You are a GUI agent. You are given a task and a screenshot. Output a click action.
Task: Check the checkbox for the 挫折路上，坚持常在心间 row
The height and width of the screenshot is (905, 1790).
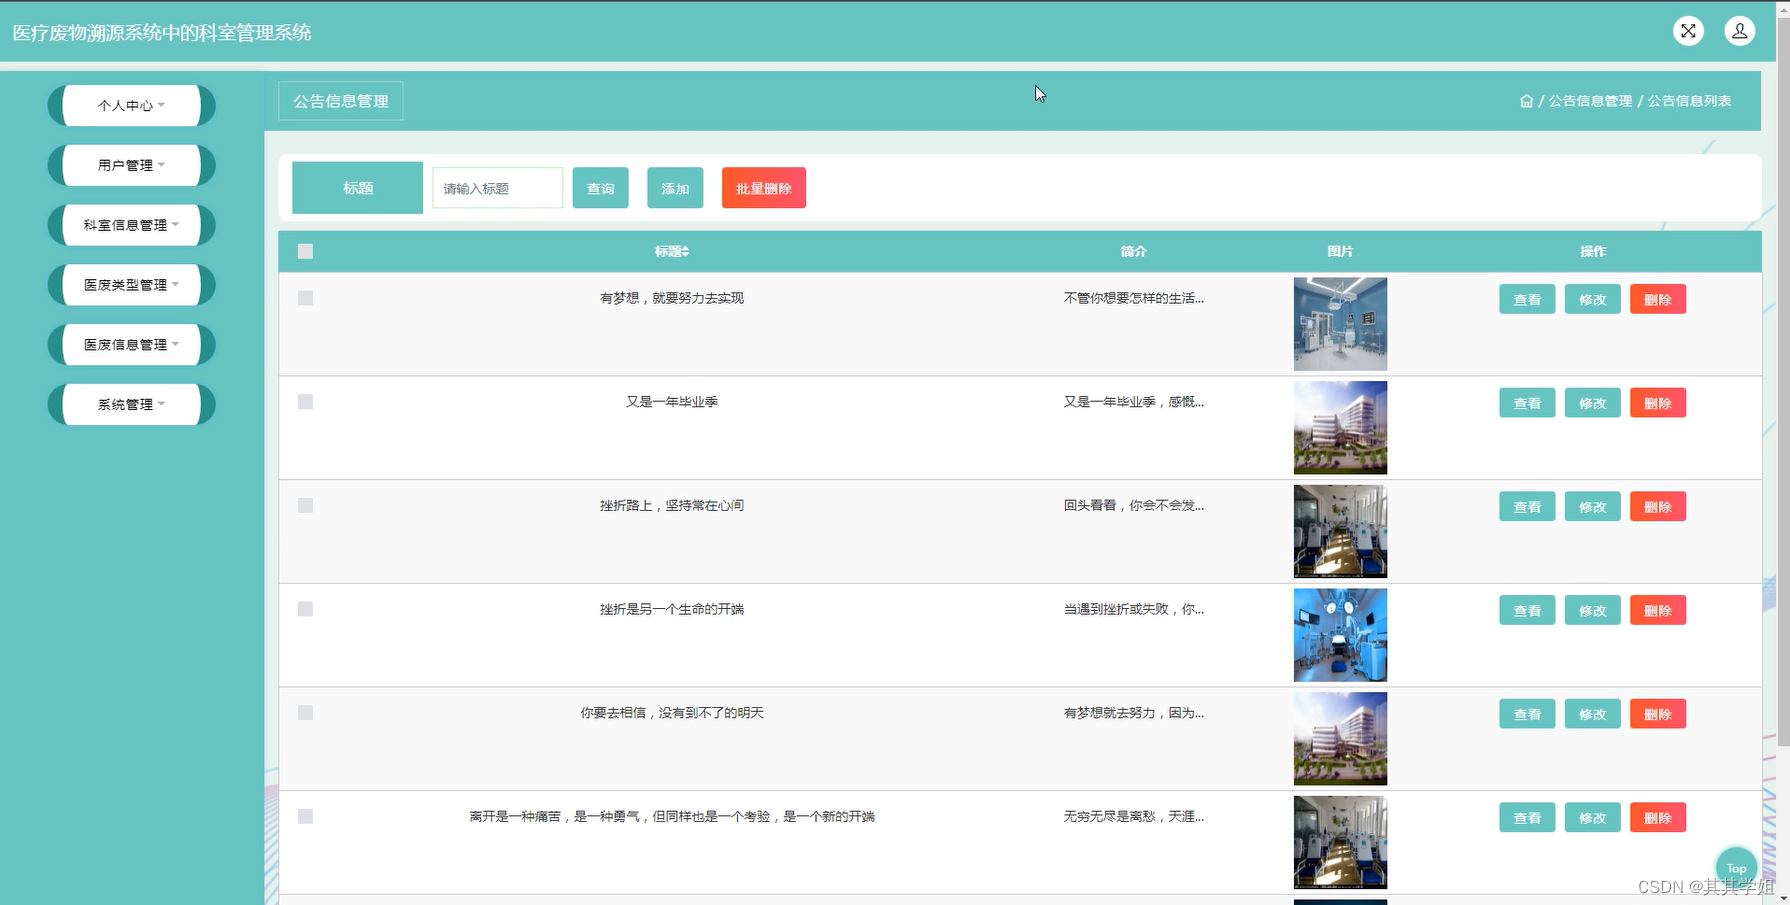pos(305,505)
